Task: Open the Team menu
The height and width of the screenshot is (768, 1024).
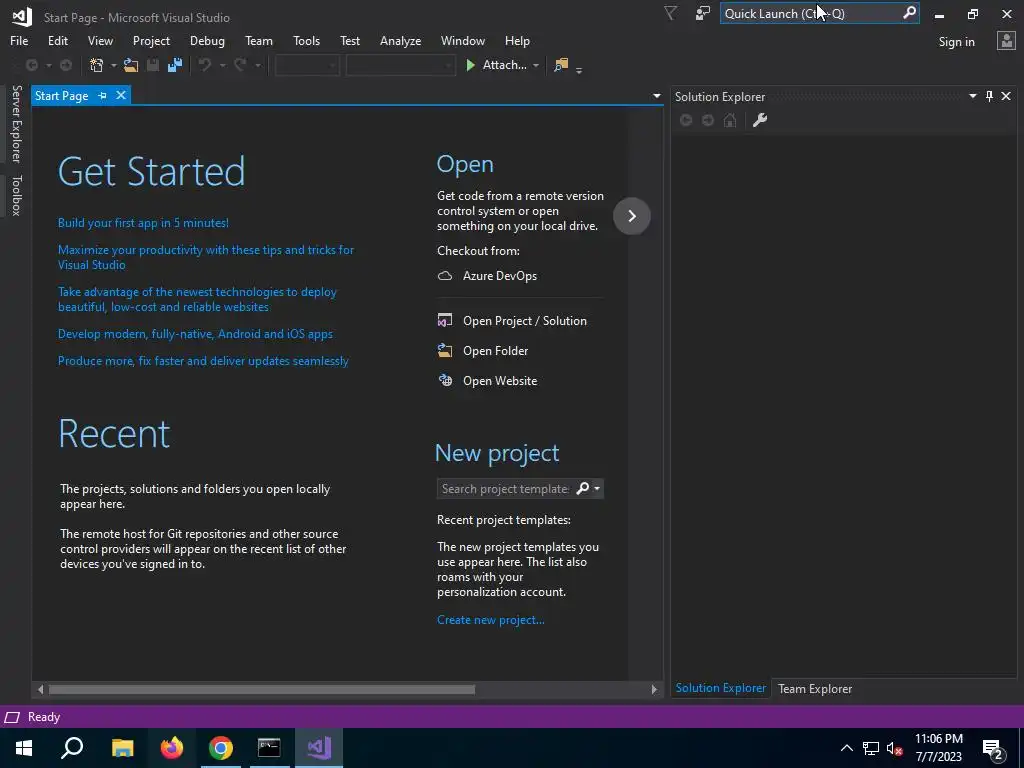Action: [x=259, y=40]
